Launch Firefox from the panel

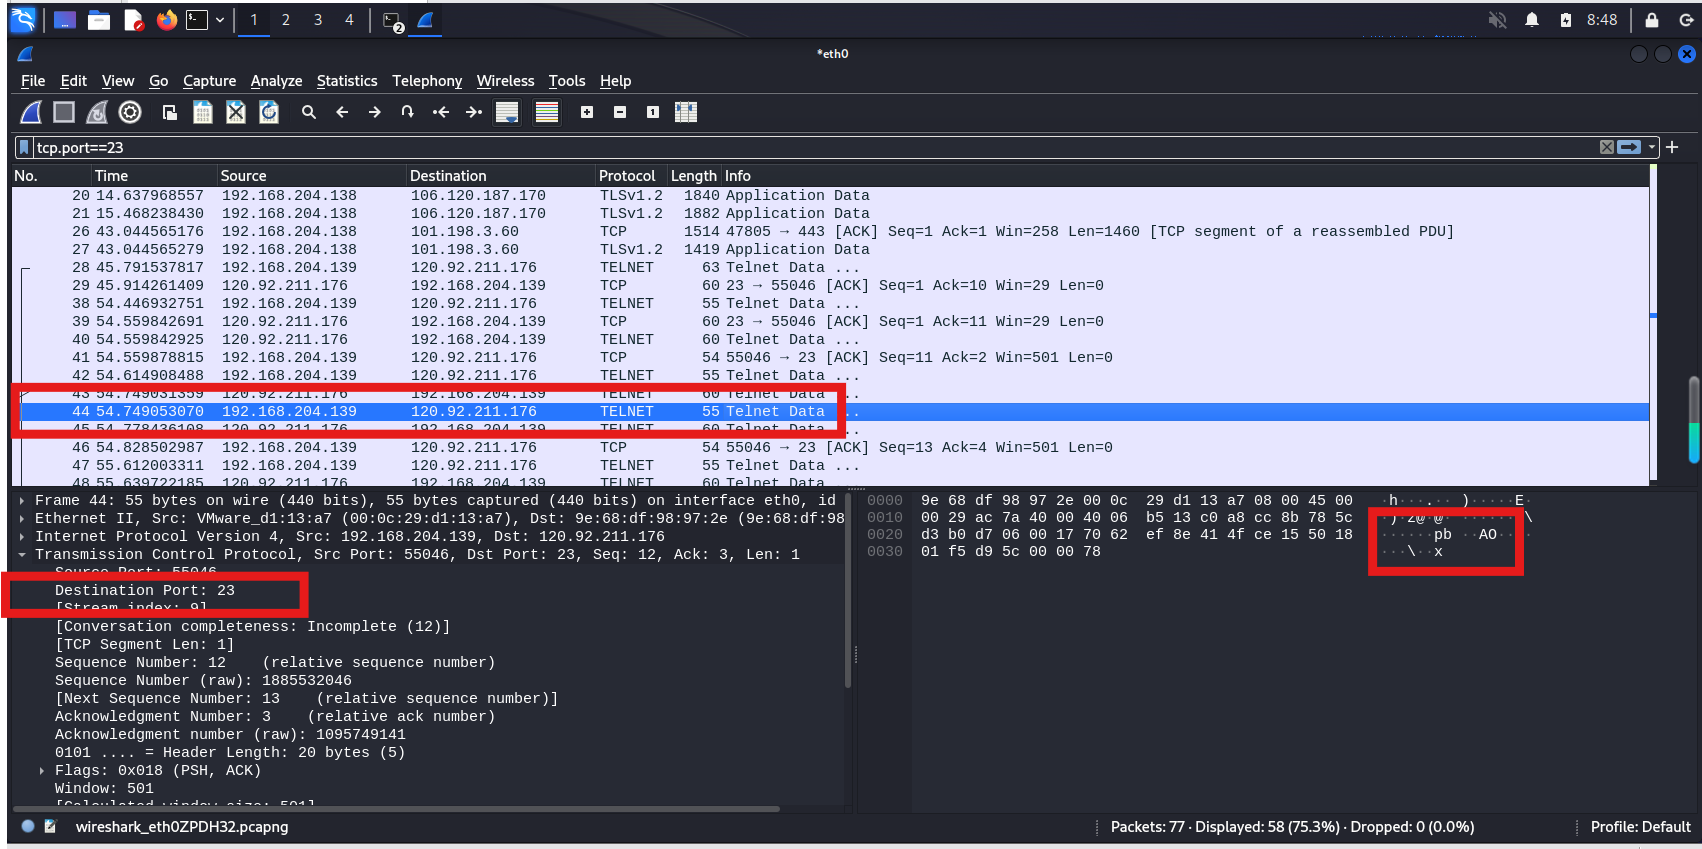pos(166,20)
